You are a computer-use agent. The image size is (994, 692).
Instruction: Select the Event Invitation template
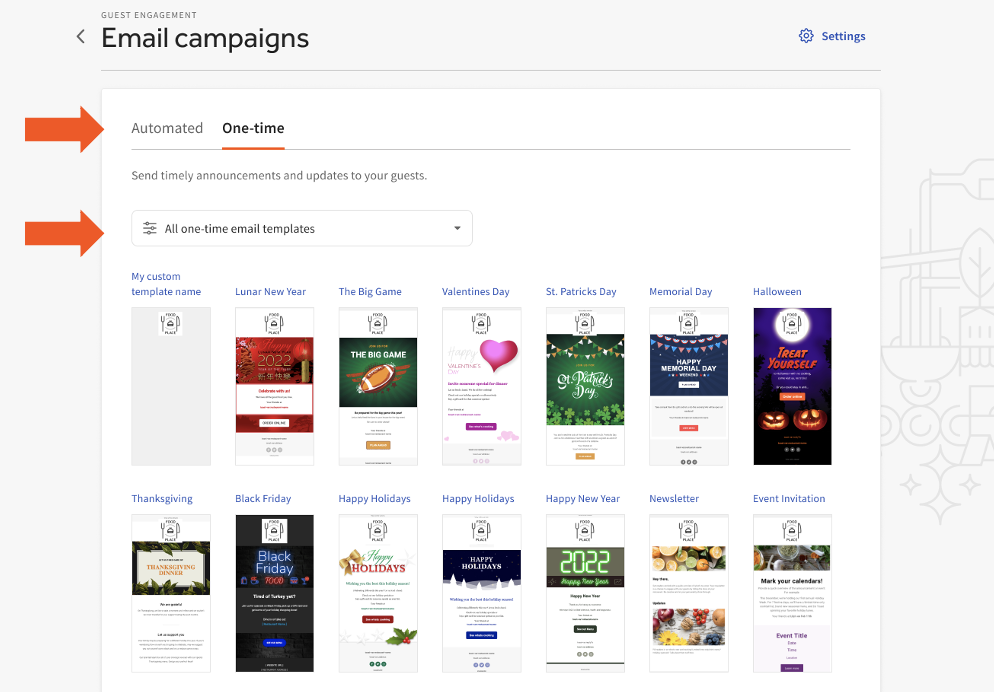(792, 592)
